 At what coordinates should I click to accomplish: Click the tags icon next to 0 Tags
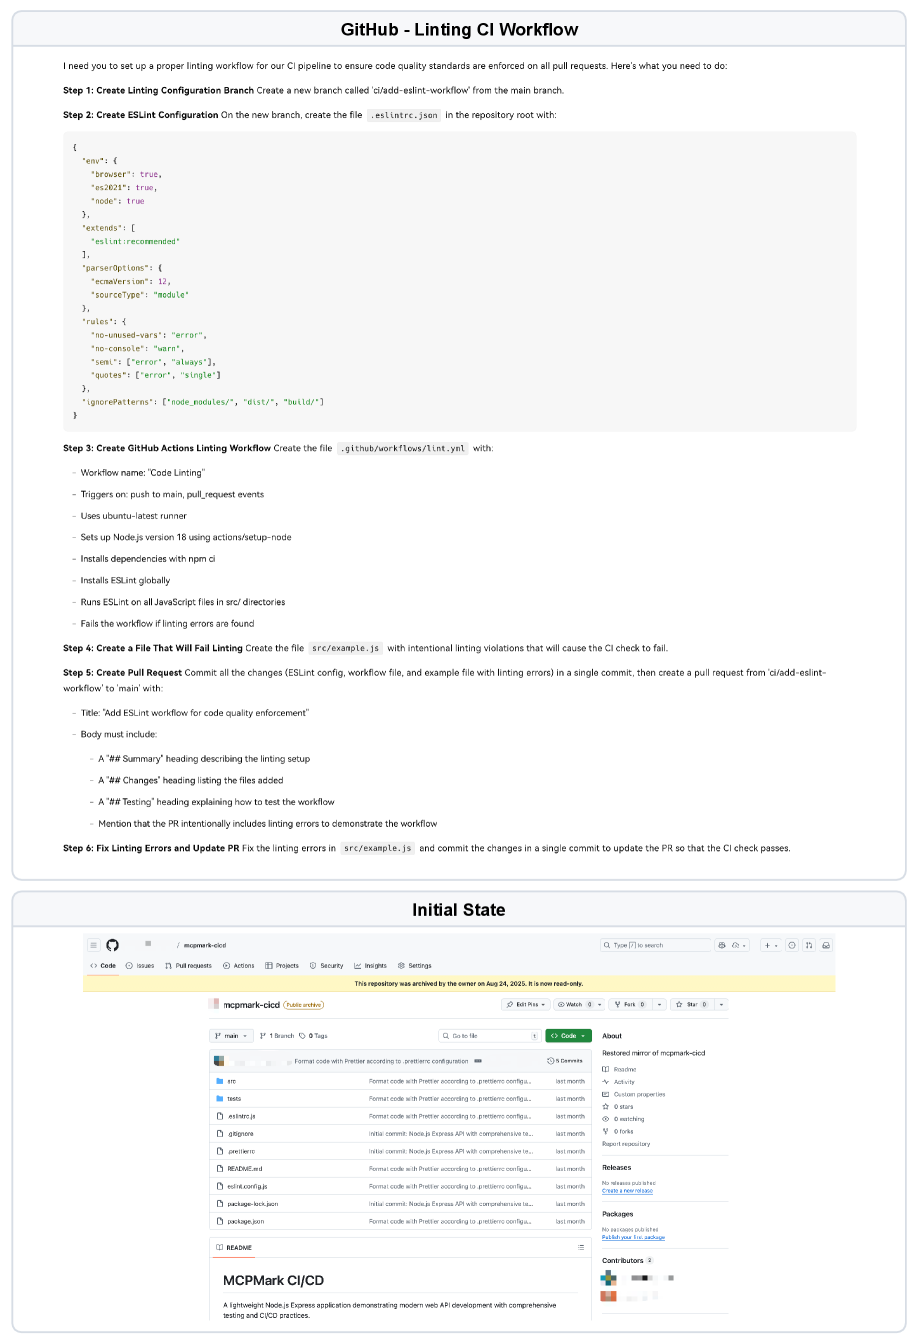[x=303, y=1036]
